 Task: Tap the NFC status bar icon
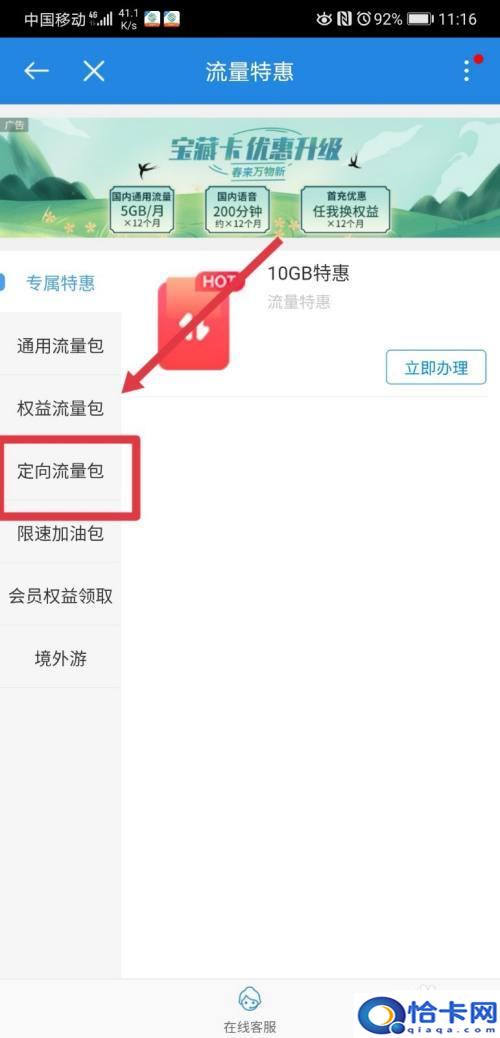343,19
